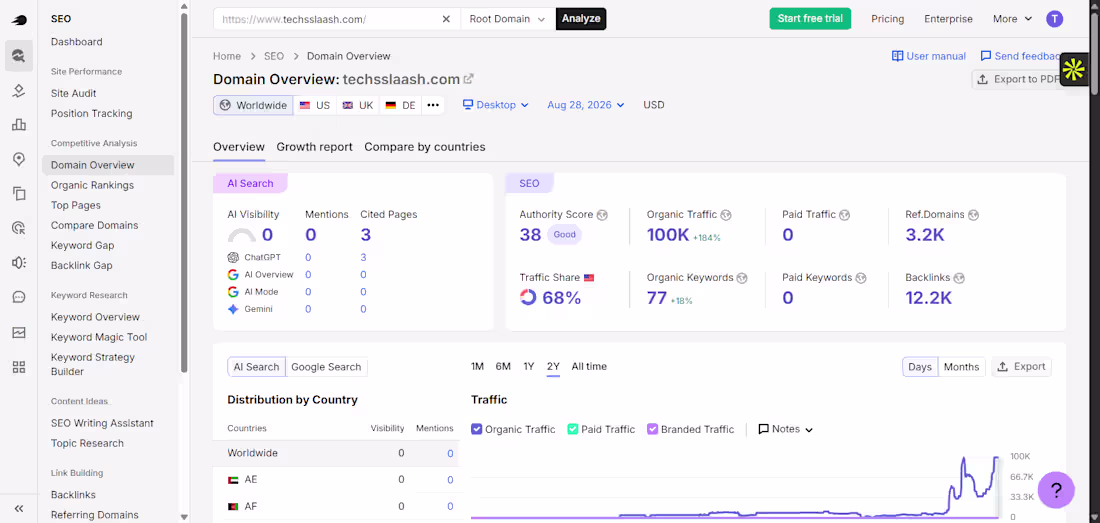Click the sidebar vertical scrollbar

click(184, 193)
